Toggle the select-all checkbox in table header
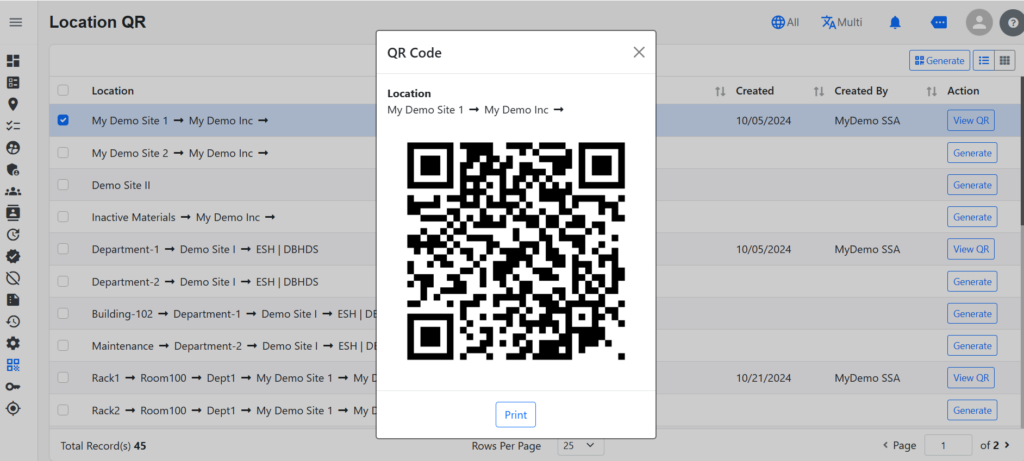Image resolution: width=1024 pixels, height=461 pixels. pos(63,91)
